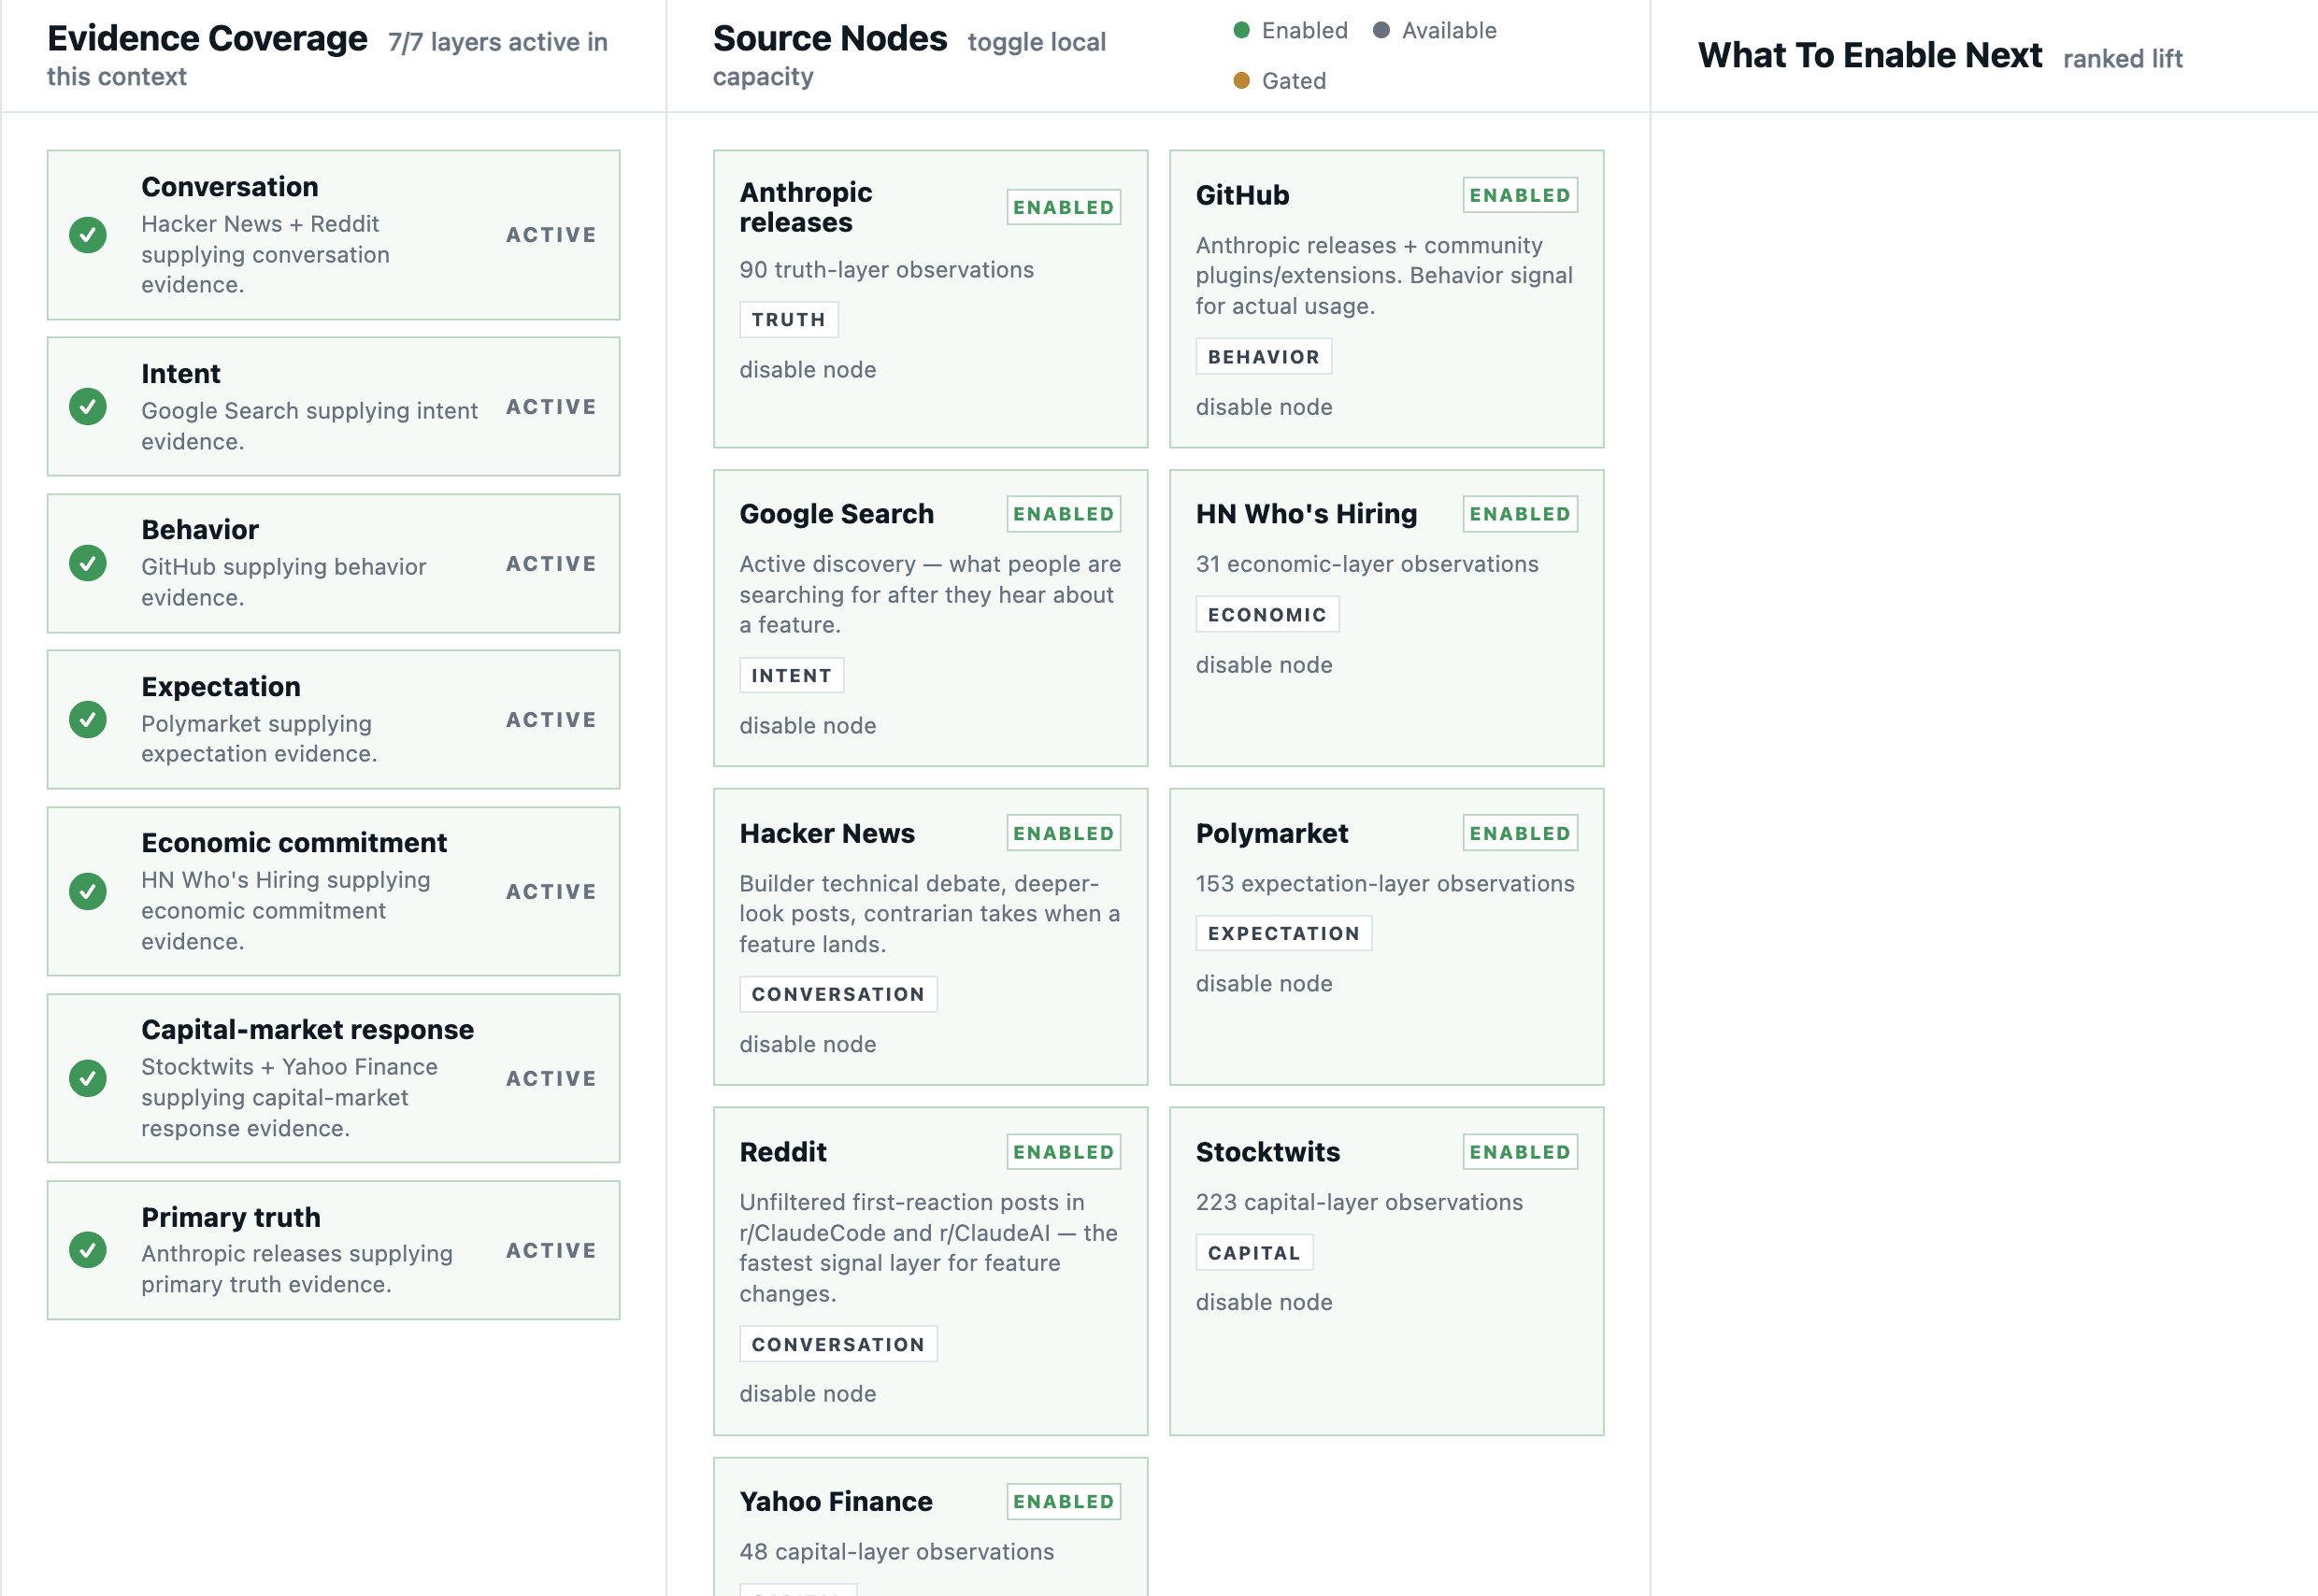Click the Evidence Coverage heading
The width and height of the screenshot is (2318, 1596).
(x=207, y=39)
